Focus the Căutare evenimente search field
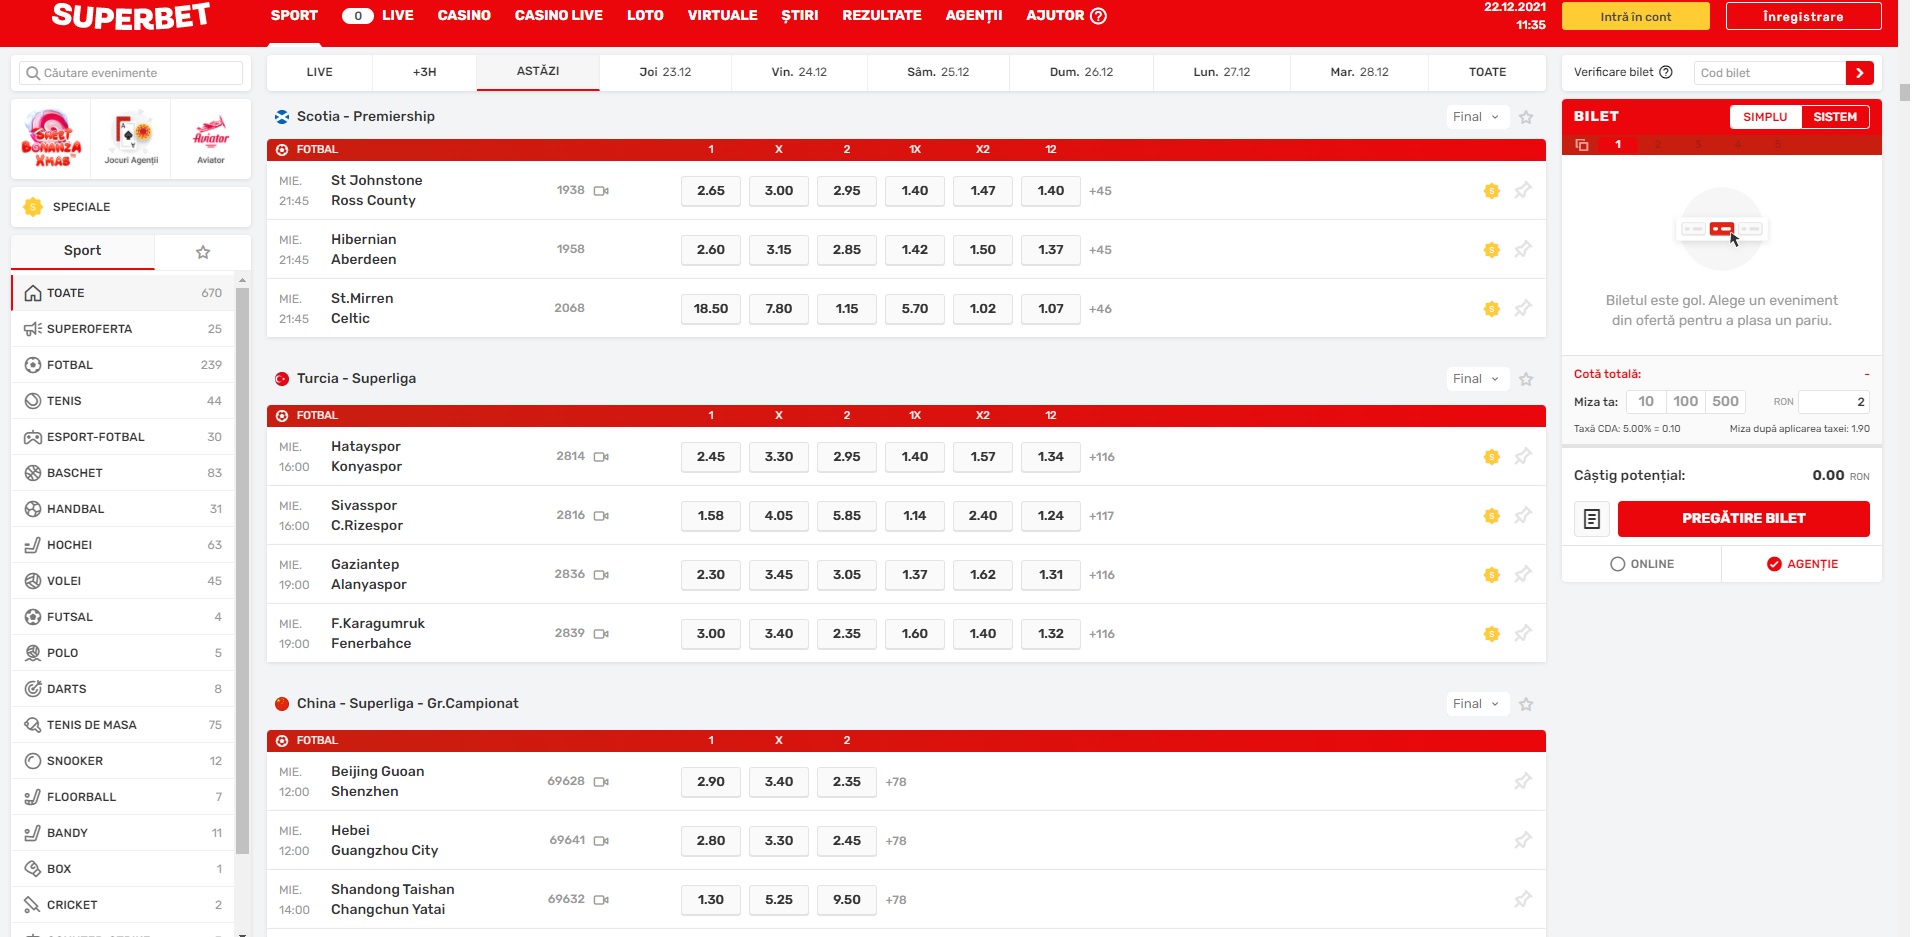 click(x=131, y=73)
